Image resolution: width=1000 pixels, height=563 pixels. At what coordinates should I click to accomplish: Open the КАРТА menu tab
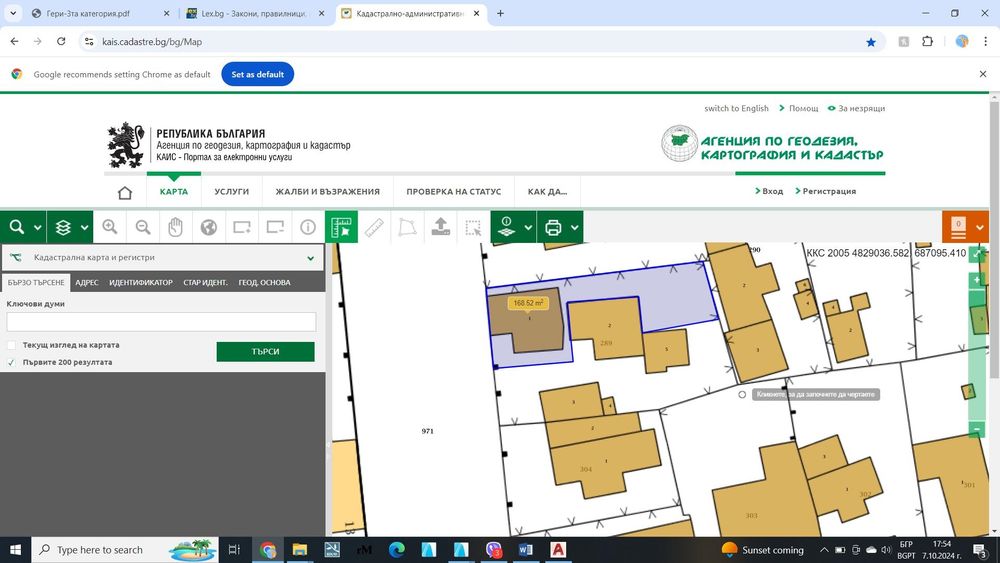[x=174, y=191]
